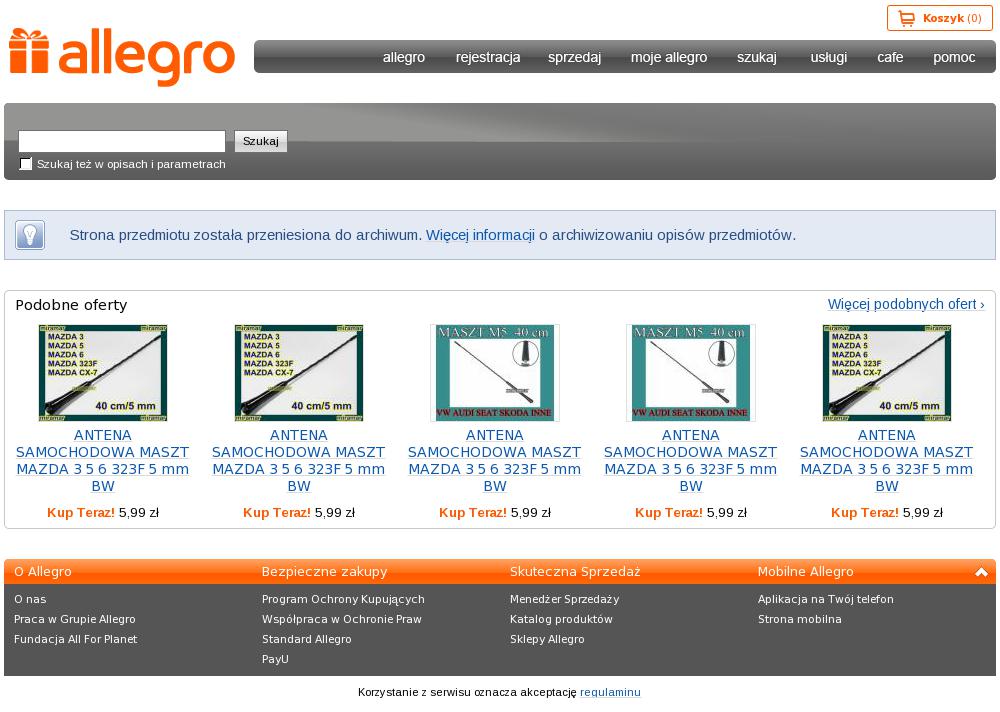Click O nas in the footer
1000x712 pixels.
30,599
